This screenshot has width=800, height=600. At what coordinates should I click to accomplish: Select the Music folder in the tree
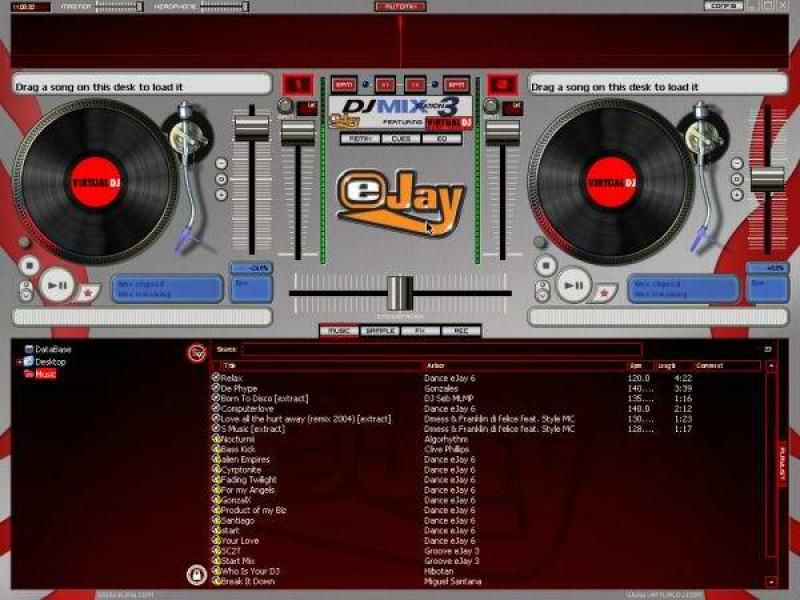click(x=46, y=374)
